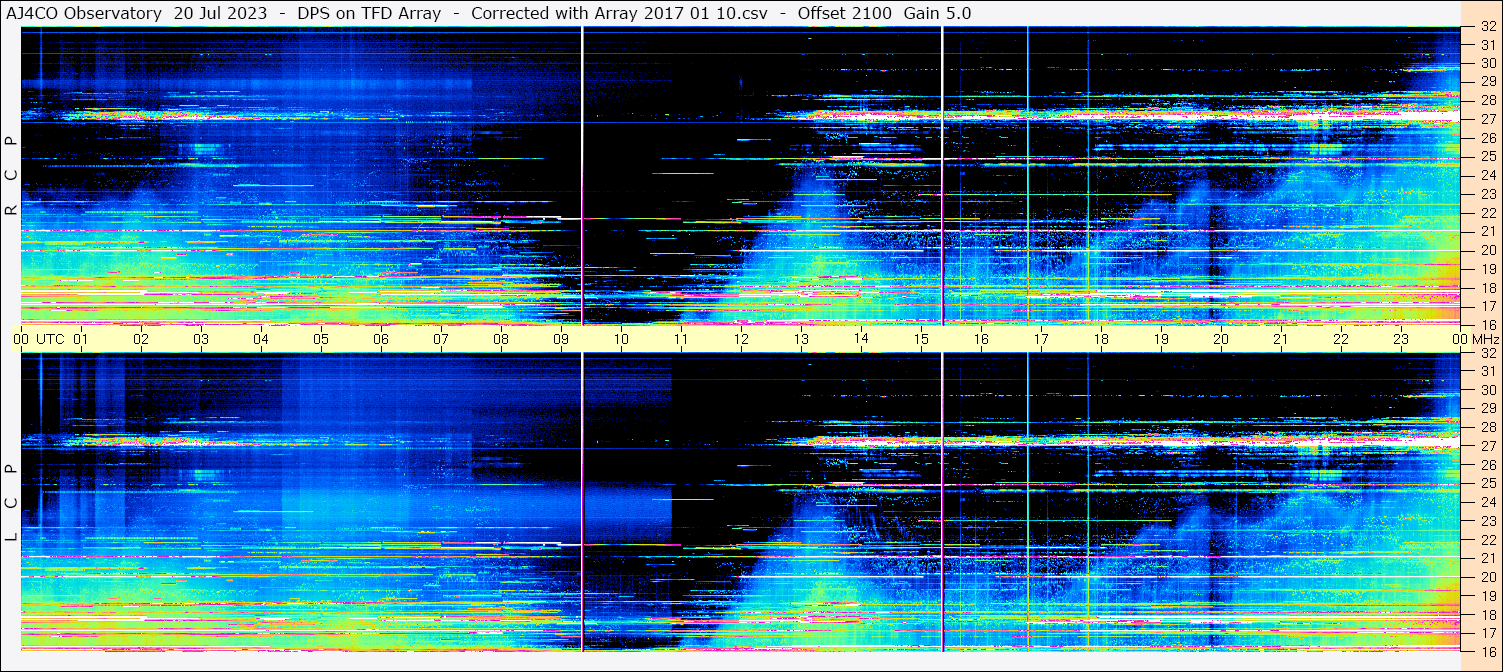Click the 19 MHz label of the LCP panel

tap(1487, 596)
